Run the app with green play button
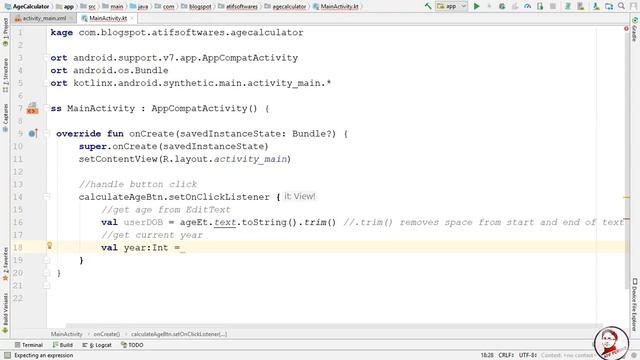This screenshot has width=640, height=360. (476, 6)
